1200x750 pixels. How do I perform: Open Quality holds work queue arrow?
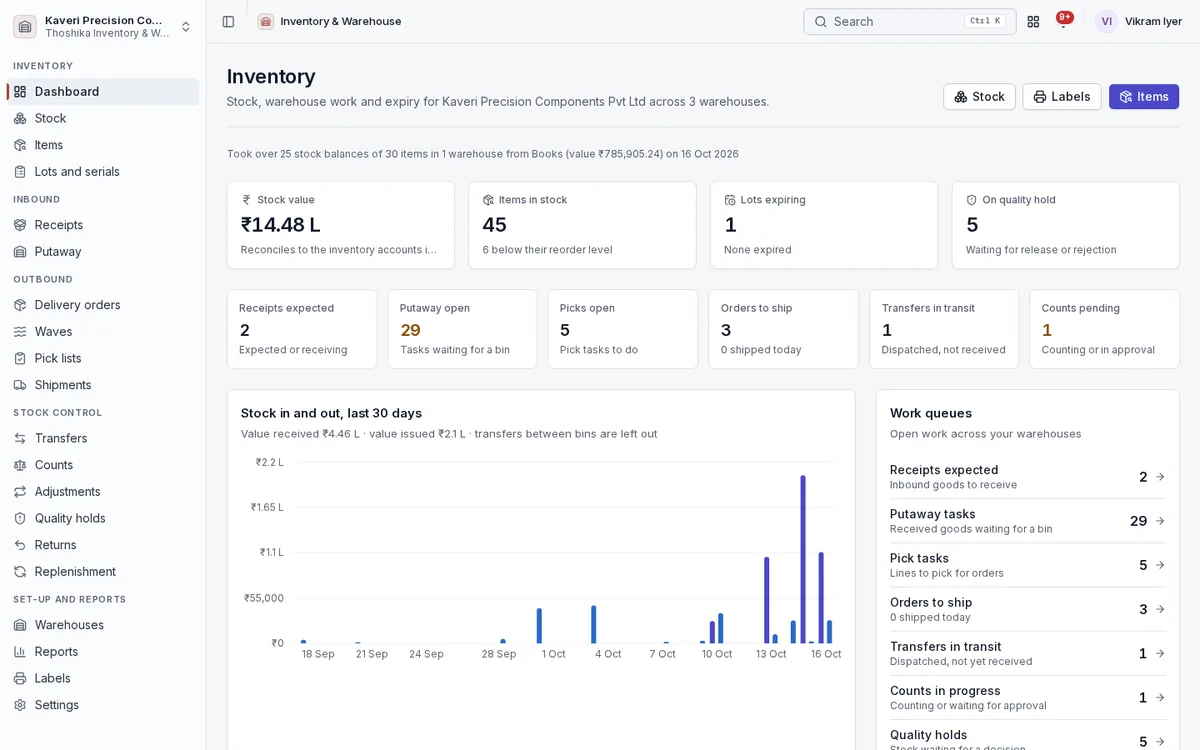pyautogui.click(x=1160, y=741)
